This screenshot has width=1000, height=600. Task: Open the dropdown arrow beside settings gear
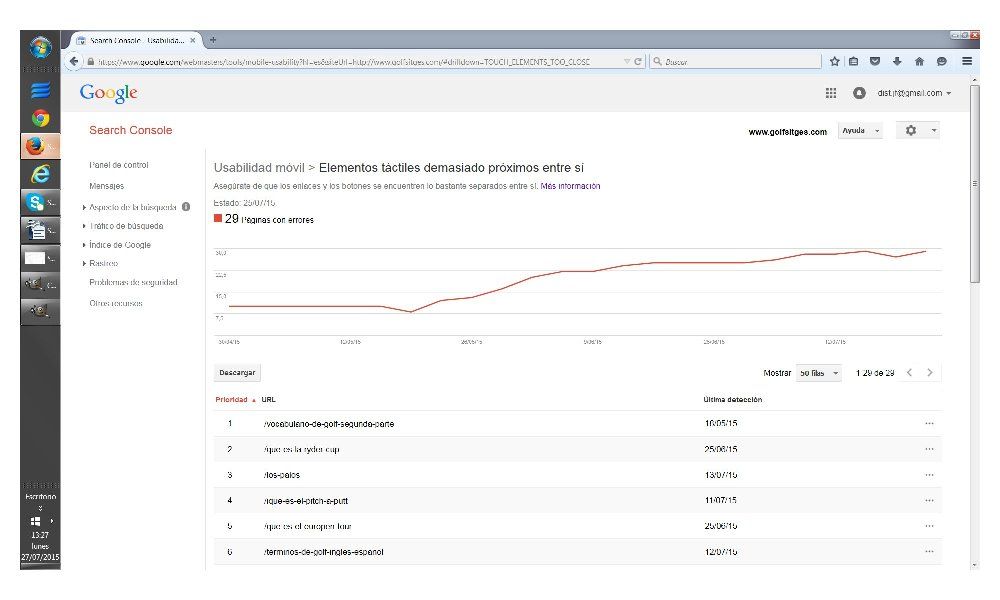click(x=934, y=130)
